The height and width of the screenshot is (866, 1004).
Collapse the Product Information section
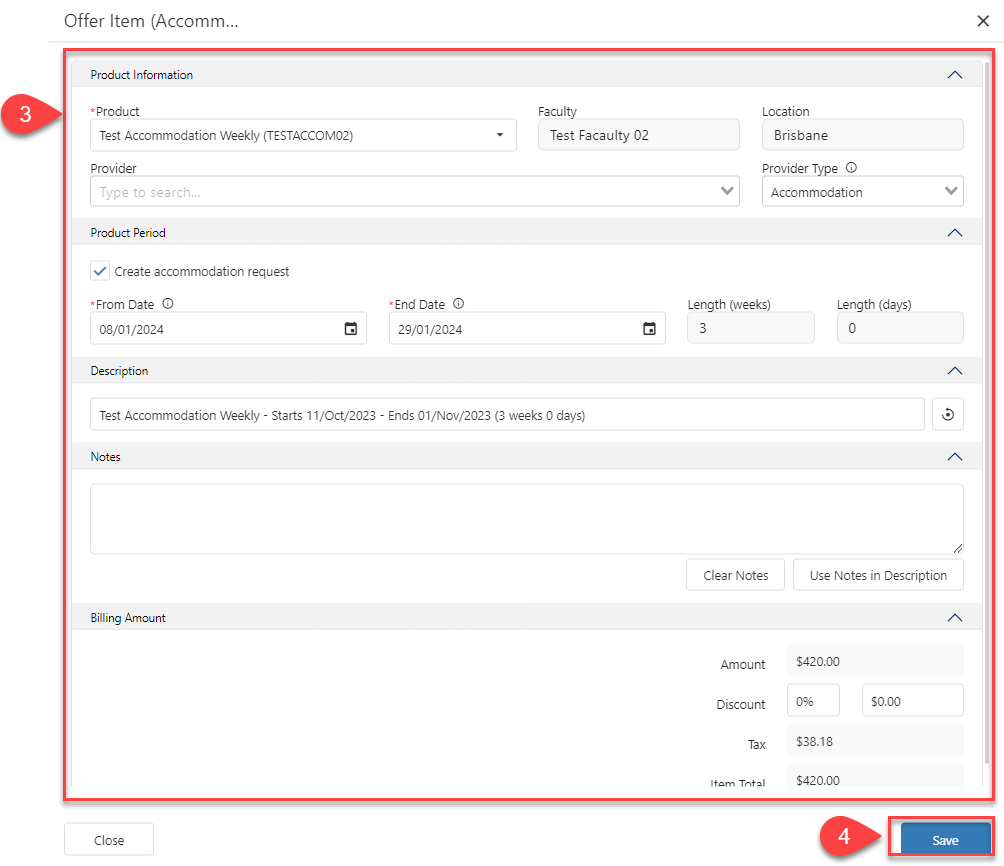(x=954, y=75)
